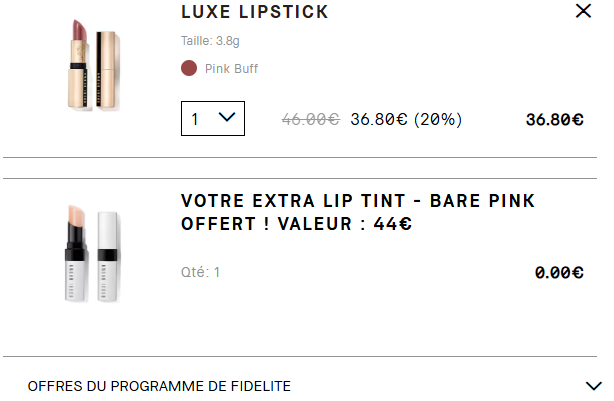Click the 0.00€ free gift price
This screenshot has width=614, height=401.
tap(559, 273)
